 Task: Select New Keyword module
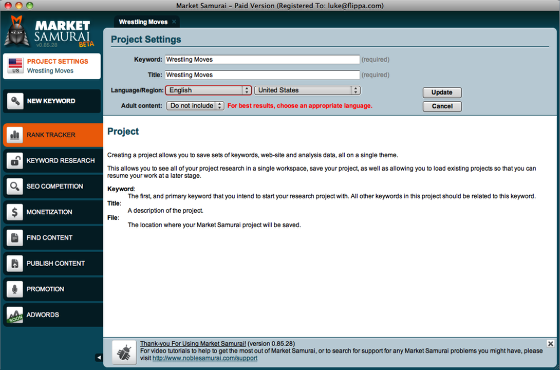tap(52, 101)
